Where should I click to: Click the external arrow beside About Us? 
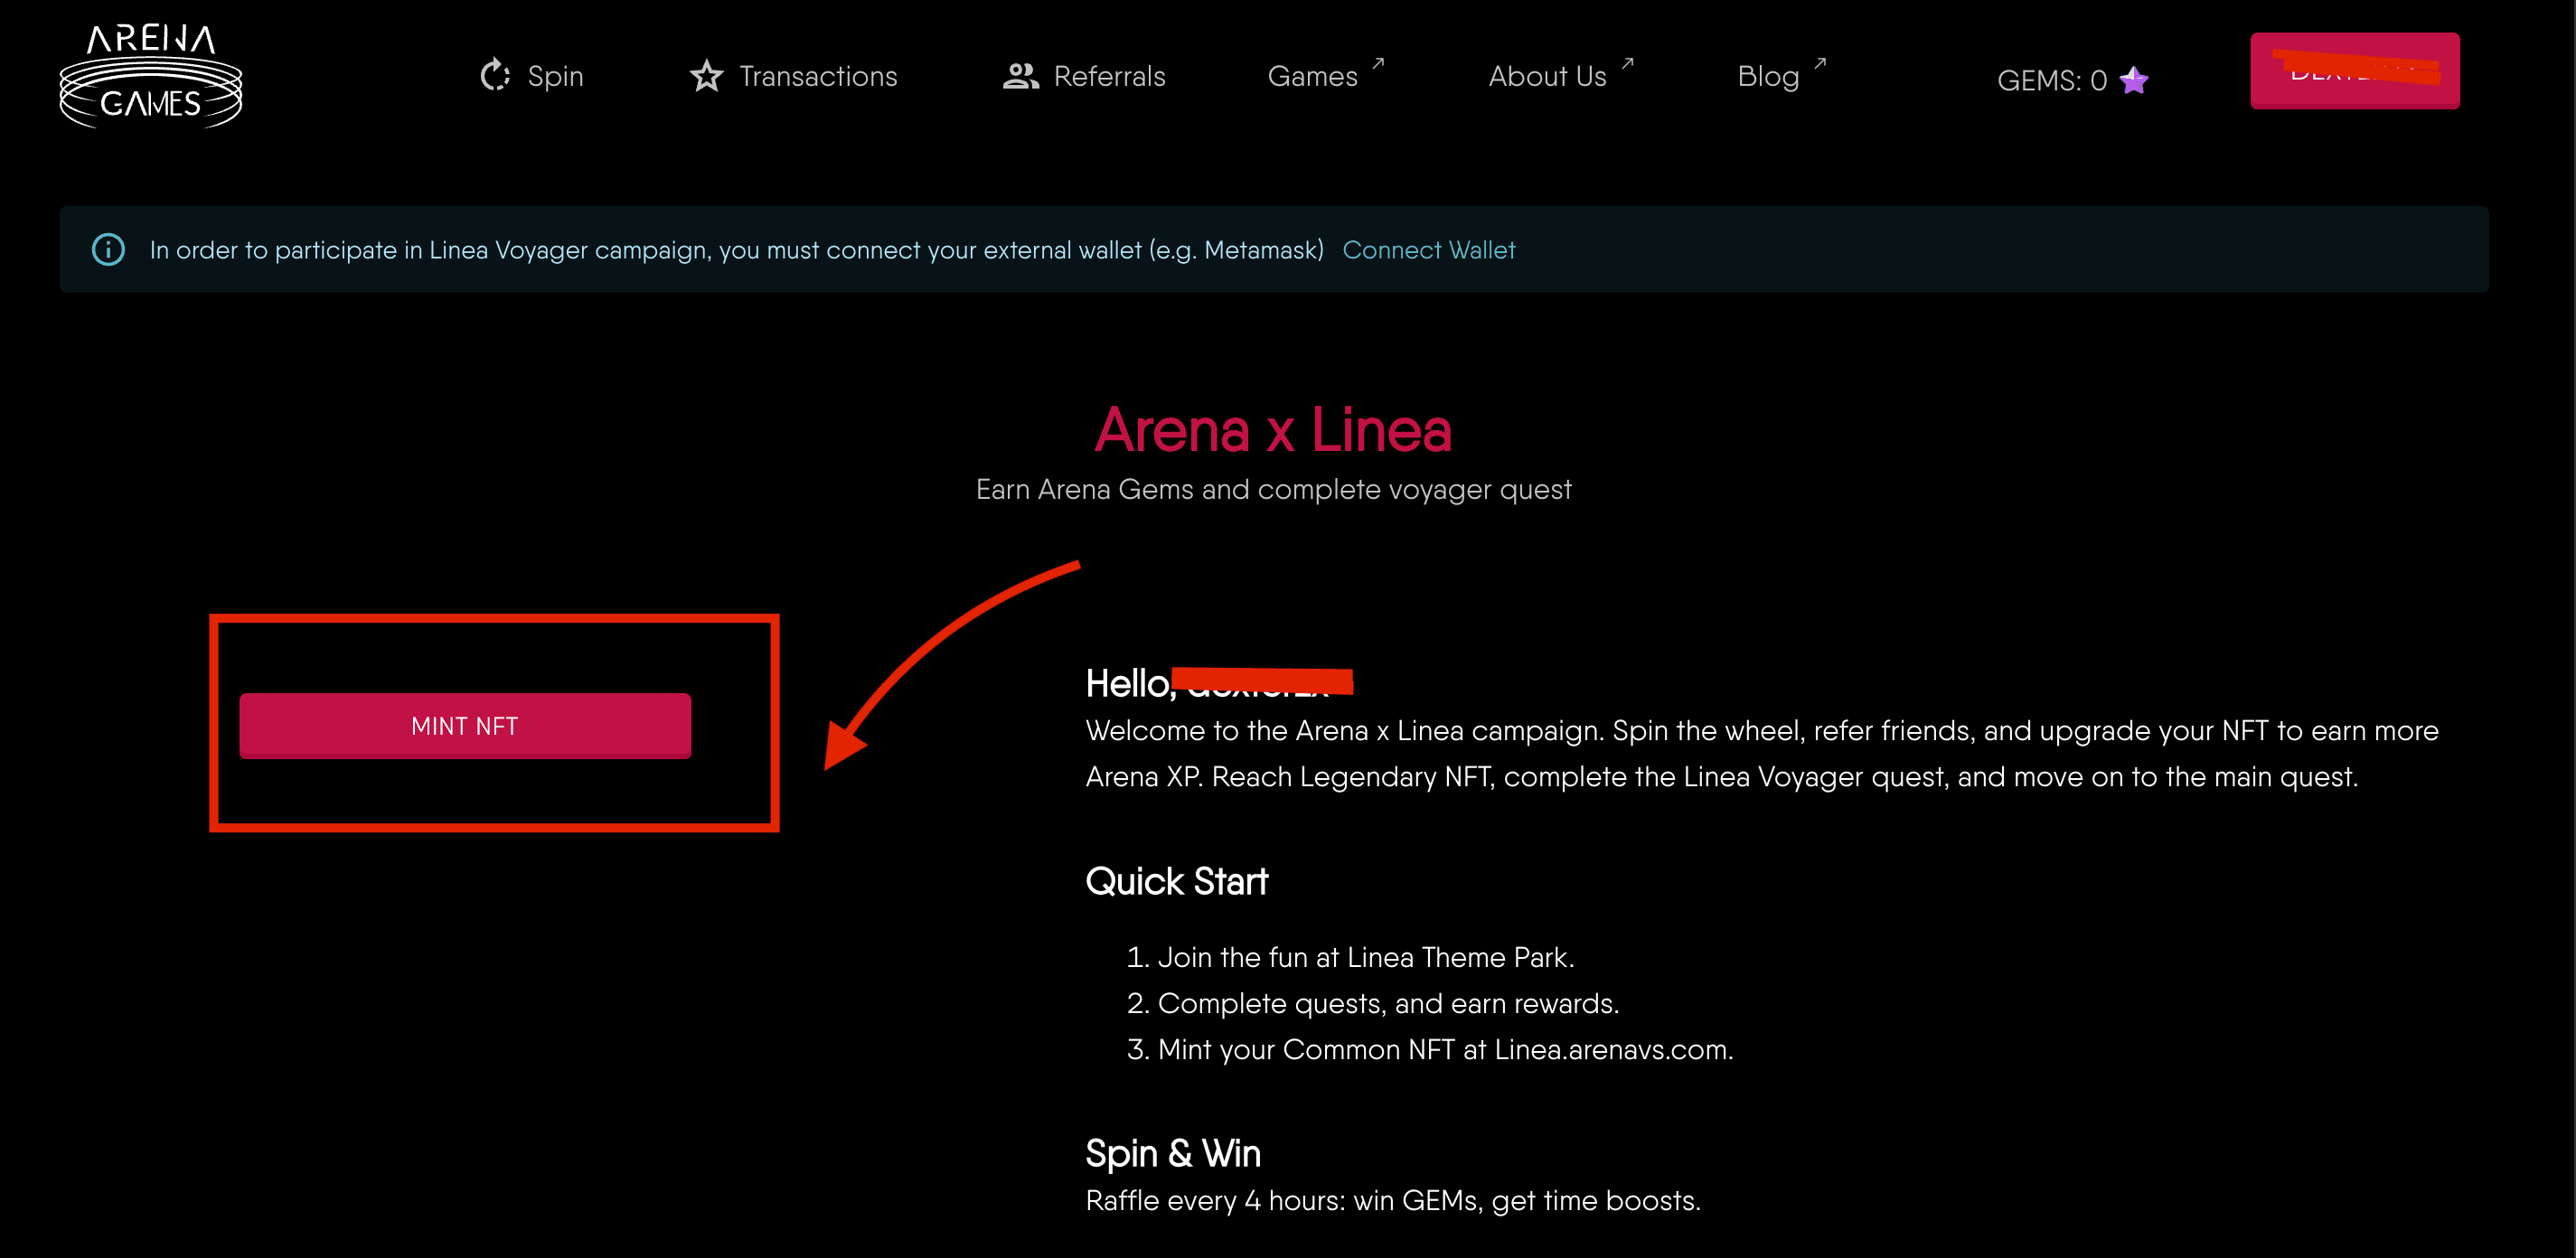(1627, 63)
